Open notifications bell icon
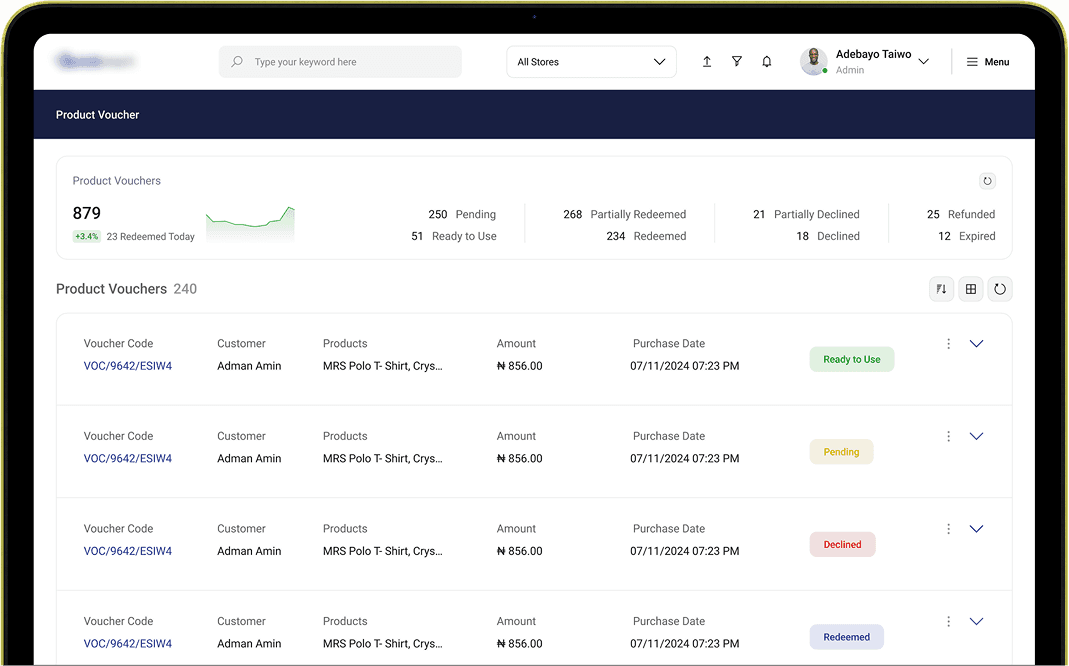The width and height of the screenshot is (1069, 666). pyautogui.click(x=767, y=61)
